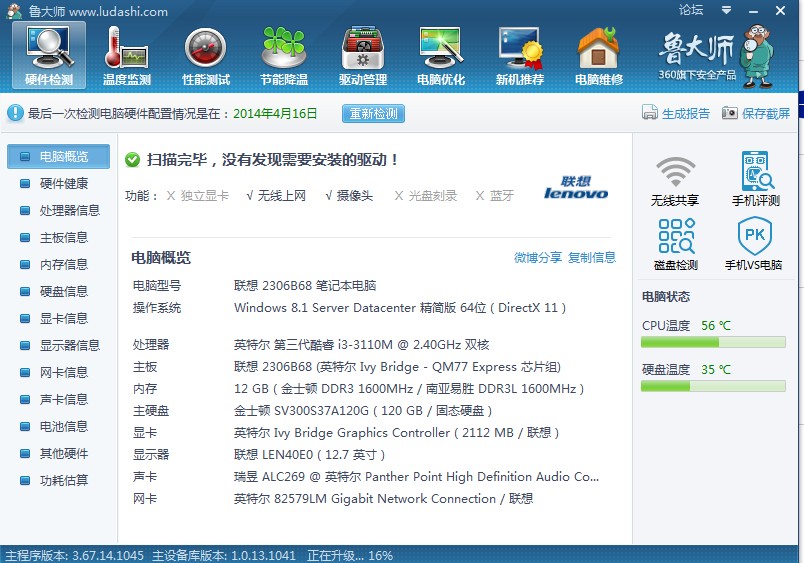The width and height of the screenshot is (804, 563).
Task: Click the LEN40E0 display entry
Action: [309, 455]
